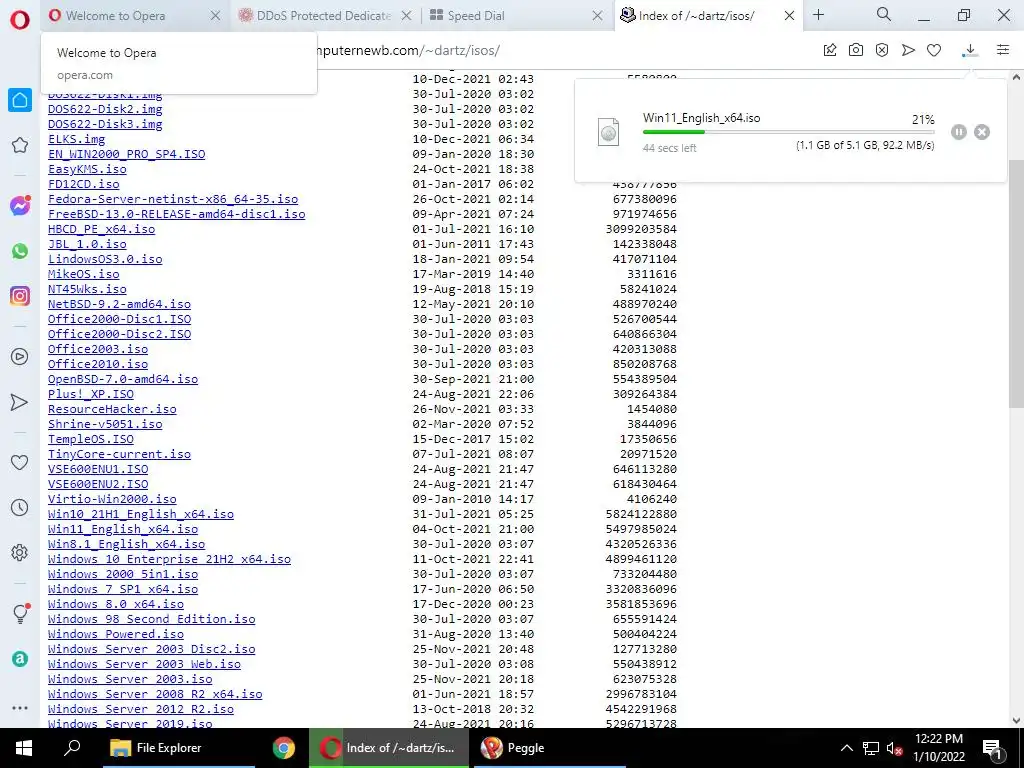Download EN_WIN2000_PRO_SP4.ISO link
Image resolution: width=1024 pixels, height=768 pixels.
point(127,154)
